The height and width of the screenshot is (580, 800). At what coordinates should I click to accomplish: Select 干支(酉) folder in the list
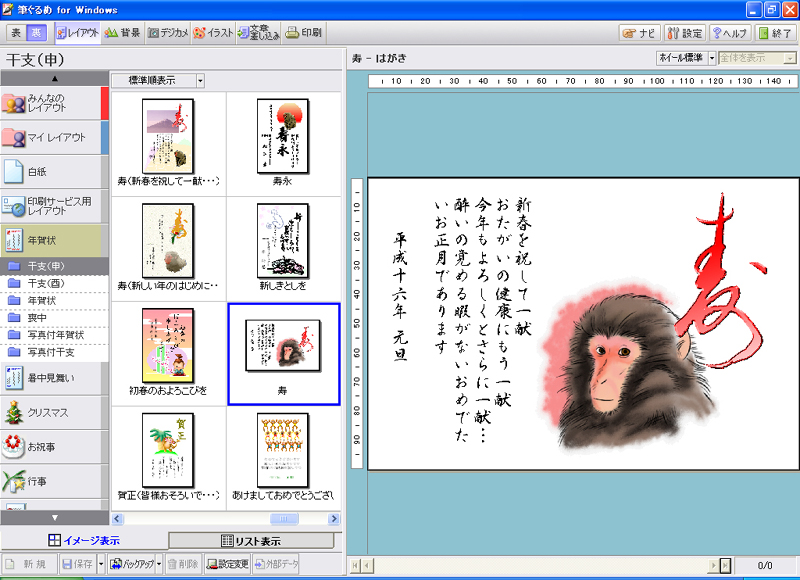click(46, 283)
